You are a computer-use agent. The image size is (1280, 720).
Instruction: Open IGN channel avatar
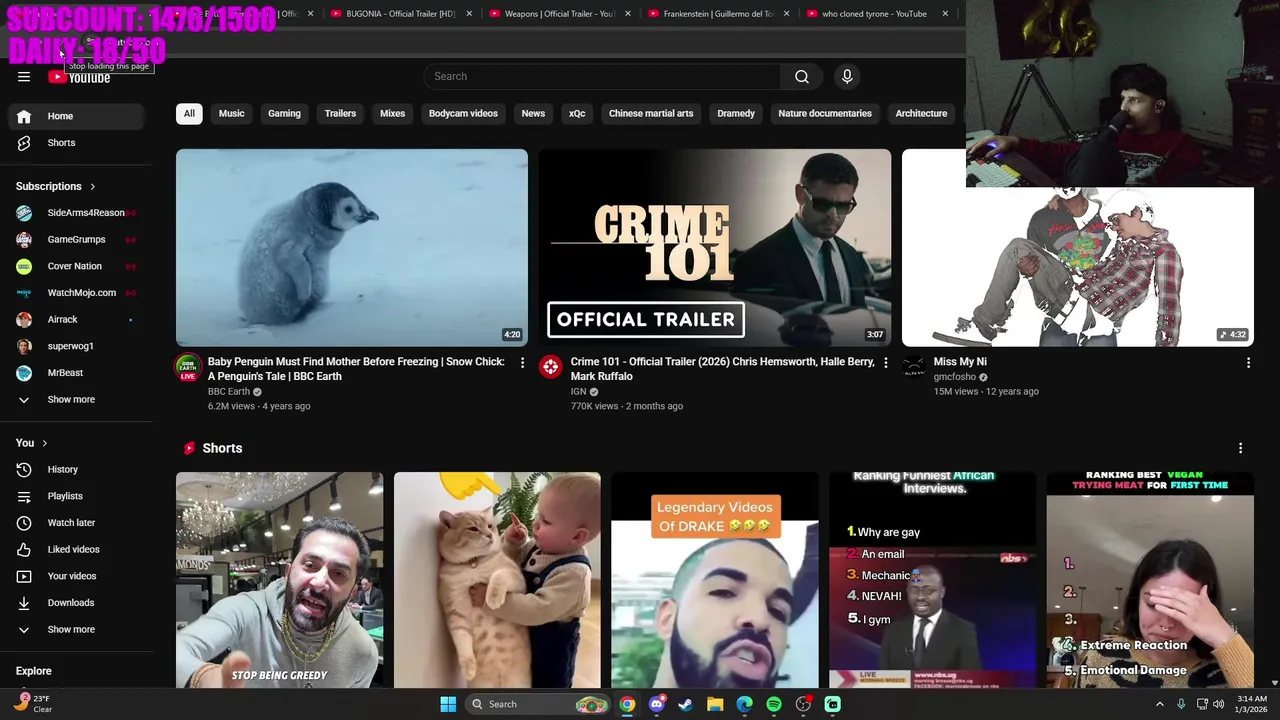pyautogui.click(x=551, y=367)
